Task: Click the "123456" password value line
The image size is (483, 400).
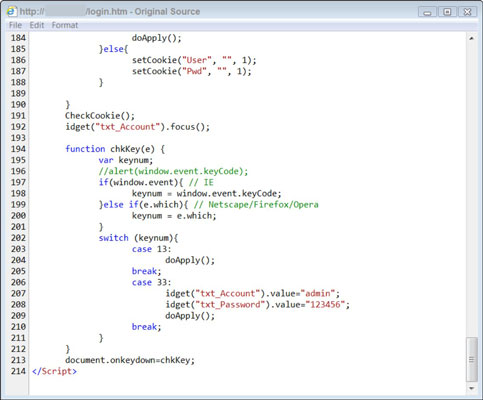Action: point(258,305)
